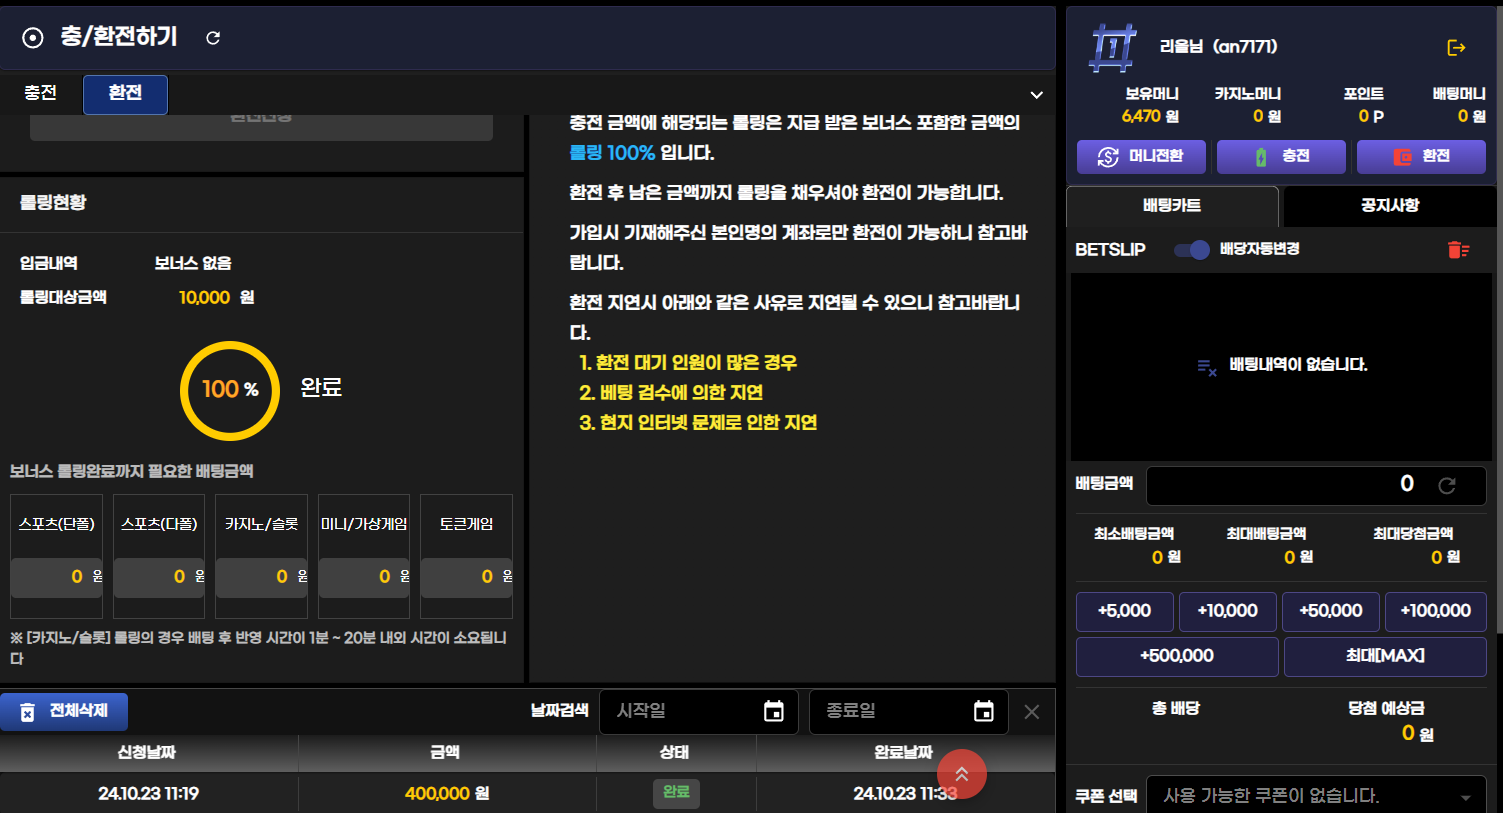The height and width of the screenshot is (813, 1503).
Task: Reset betting amount with the refresh icon
Action: (1446, 486)
